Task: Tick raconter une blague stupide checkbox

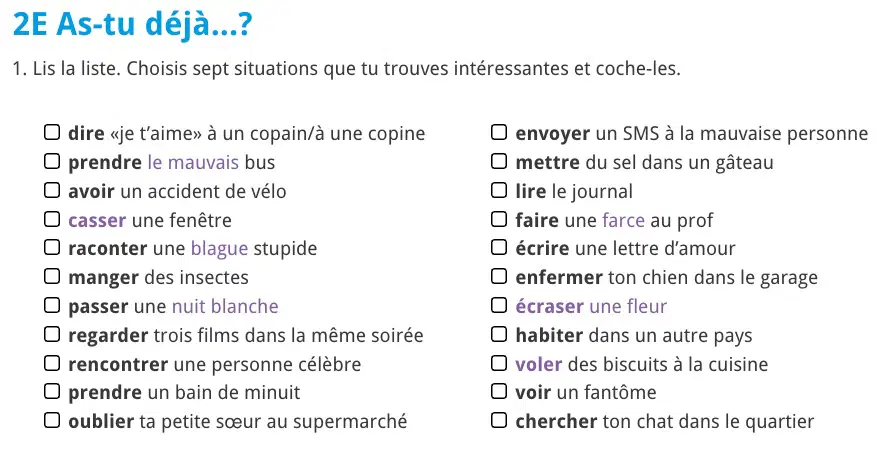Action: [x=52, y=248]
